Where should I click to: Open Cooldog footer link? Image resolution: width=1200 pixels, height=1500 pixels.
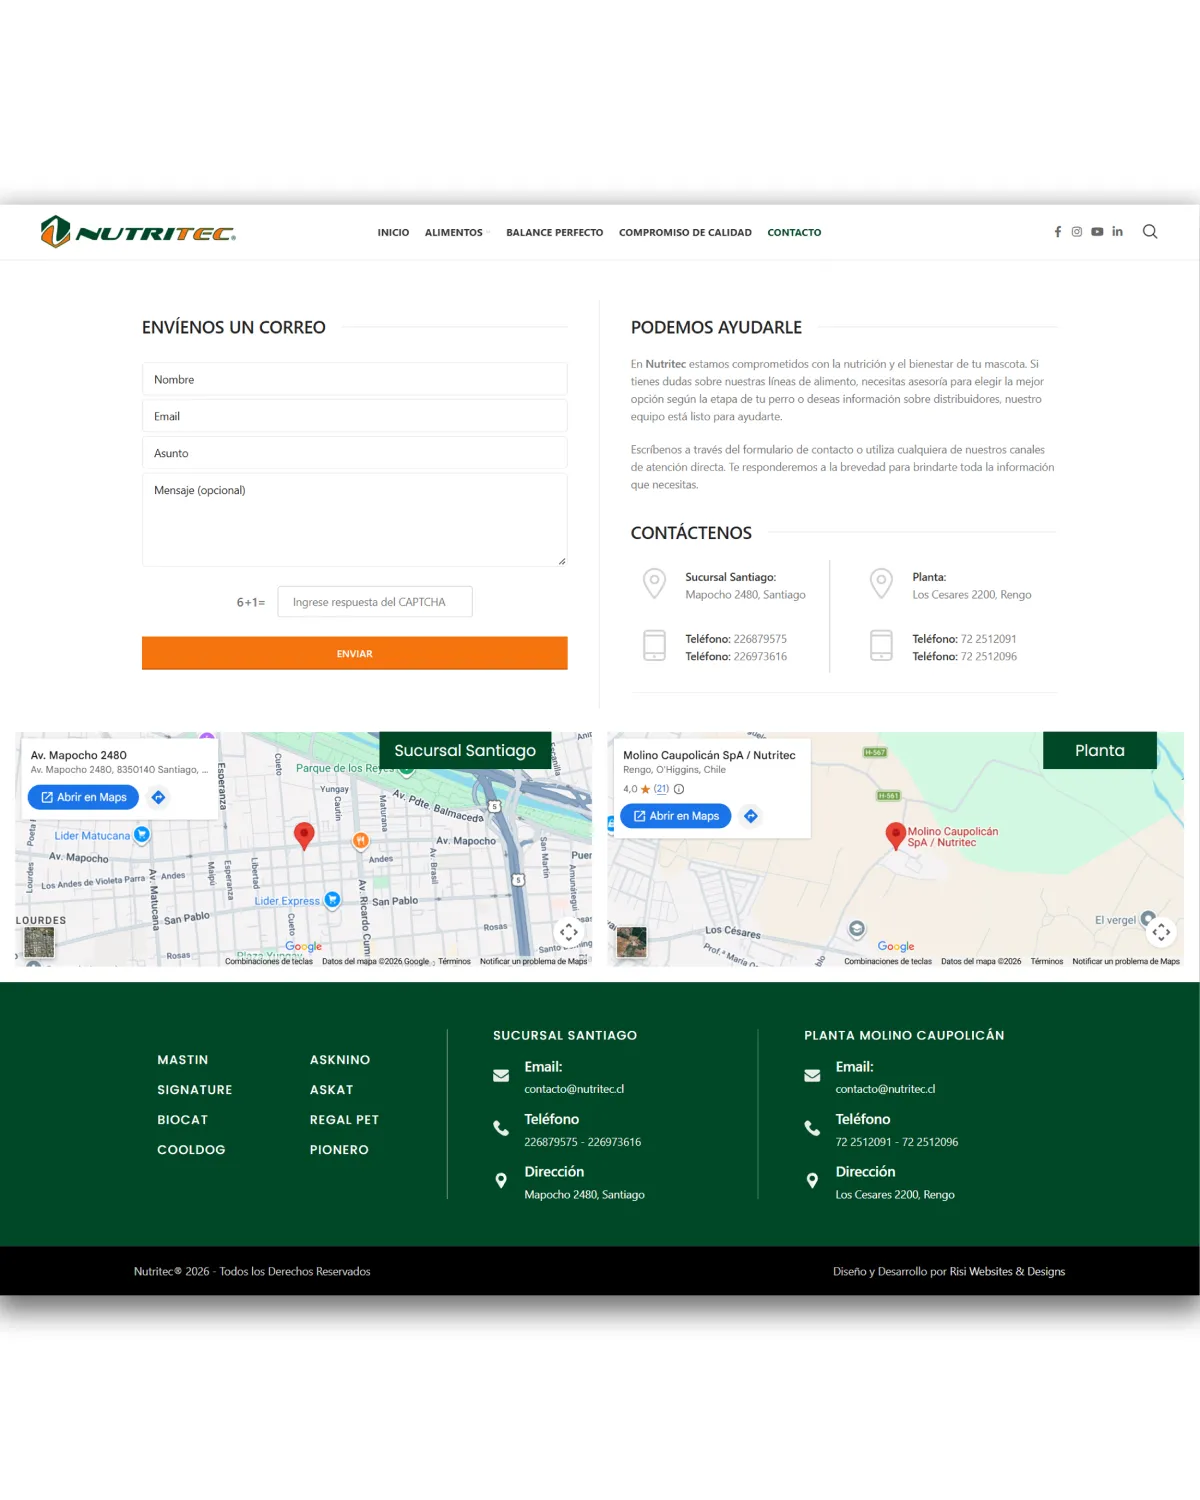[191, 1150]
